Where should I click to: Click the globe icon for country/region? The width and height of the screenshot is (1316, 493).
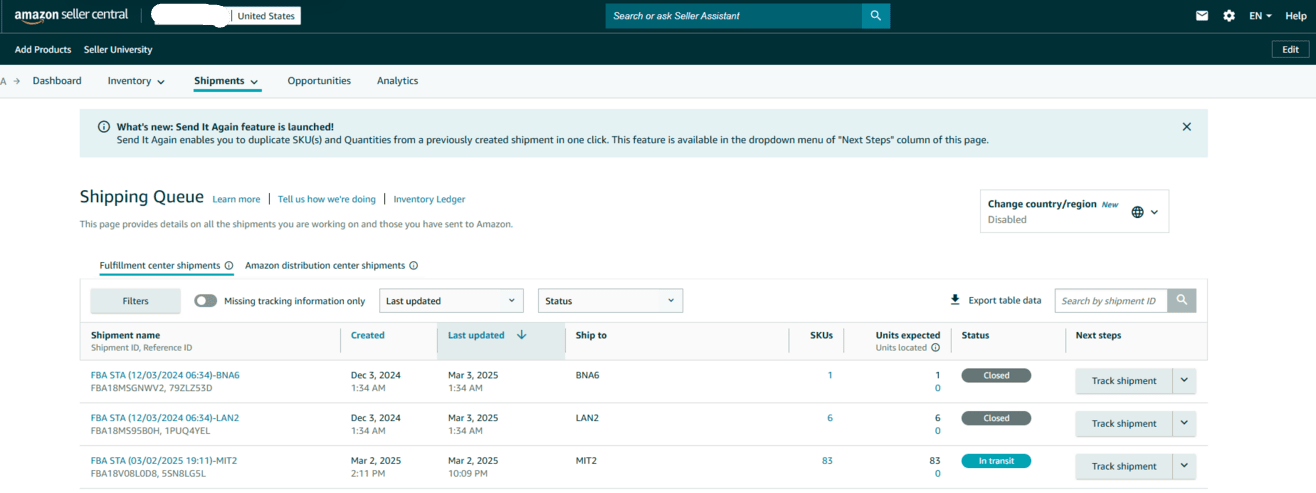pos(1138,212)
